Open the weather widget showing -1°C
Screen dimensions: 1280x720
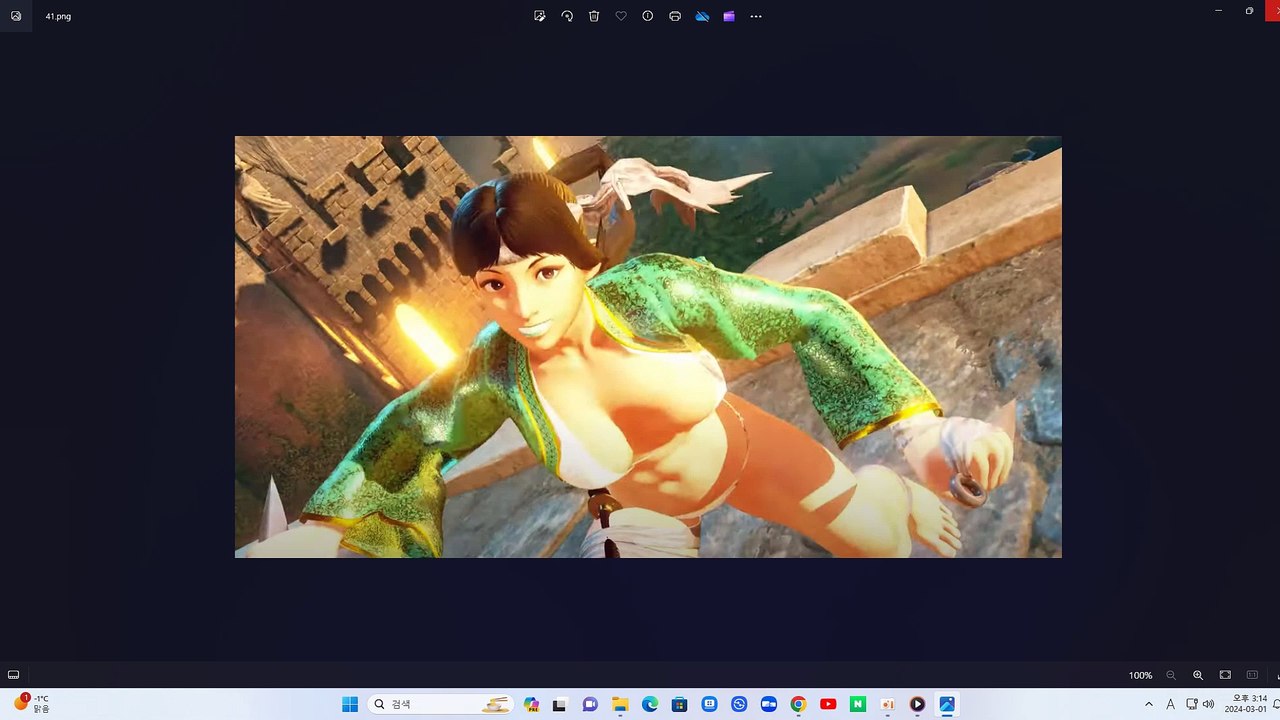(31, 703)
